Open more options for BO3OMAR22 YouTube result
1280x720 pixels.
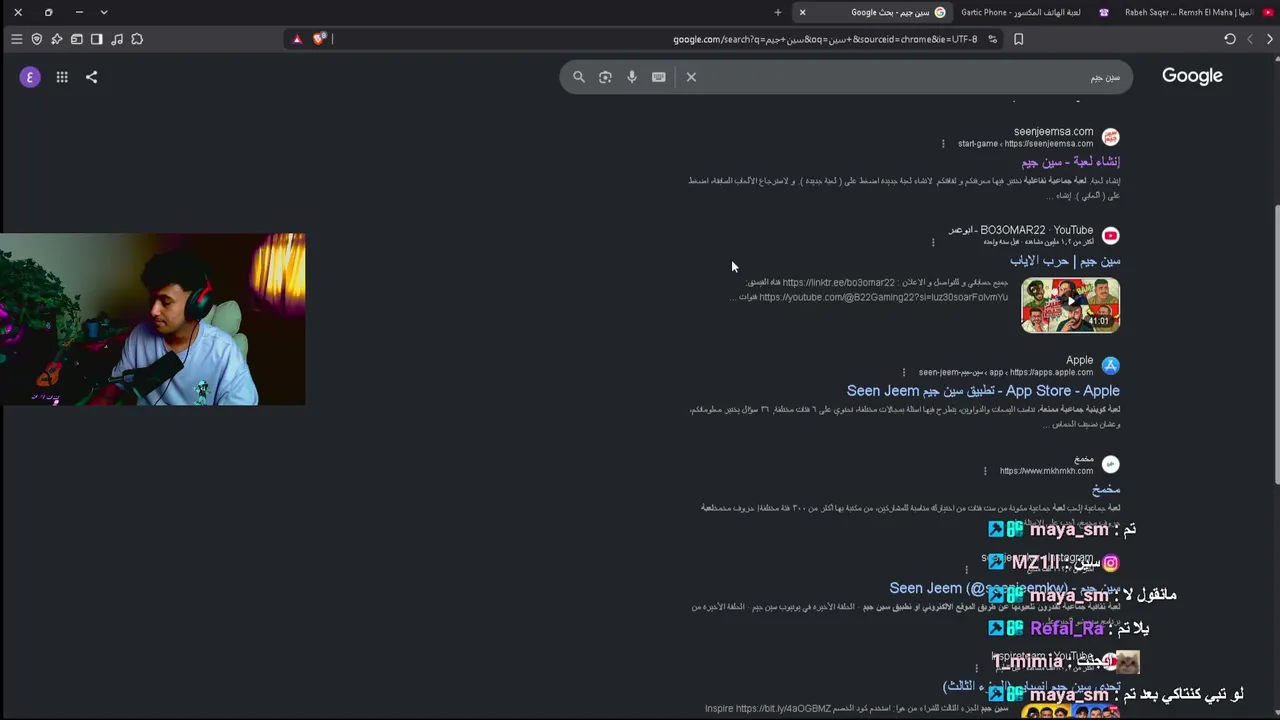pos(933,242)
